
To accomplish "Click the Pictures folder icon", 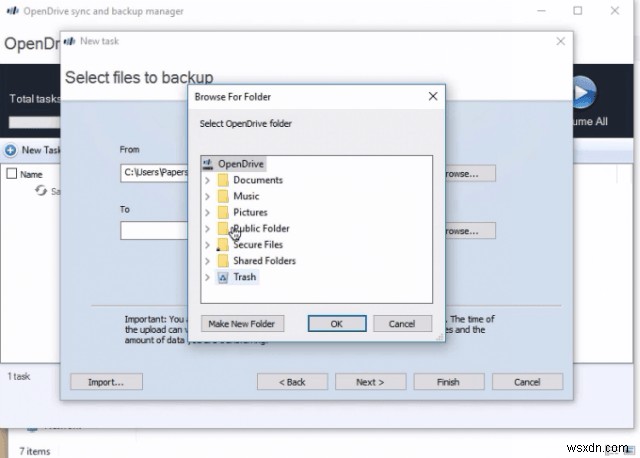I will pos(223,212).
